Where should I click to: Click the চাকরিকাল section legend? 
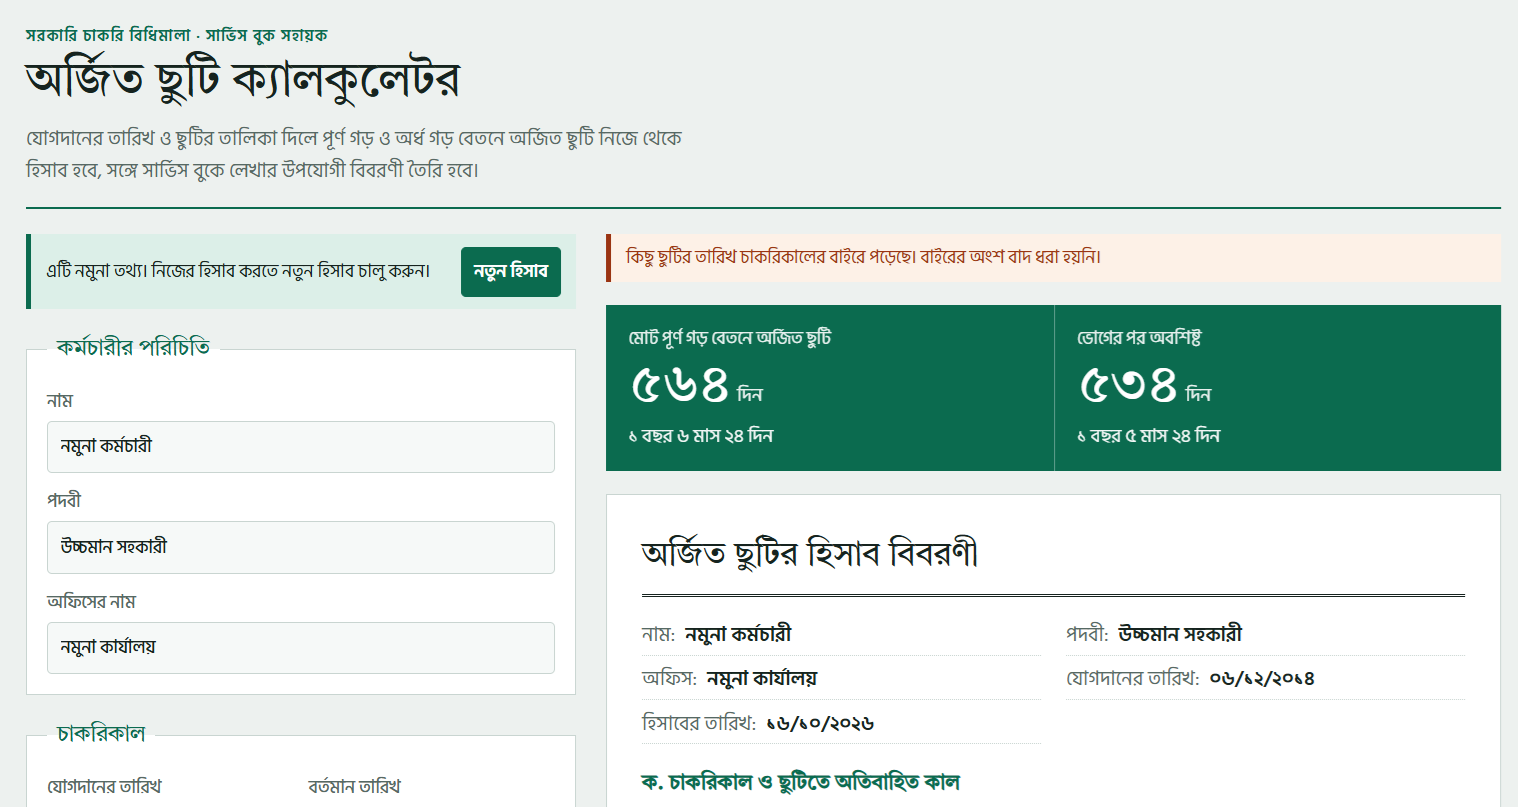pos(101,734)
